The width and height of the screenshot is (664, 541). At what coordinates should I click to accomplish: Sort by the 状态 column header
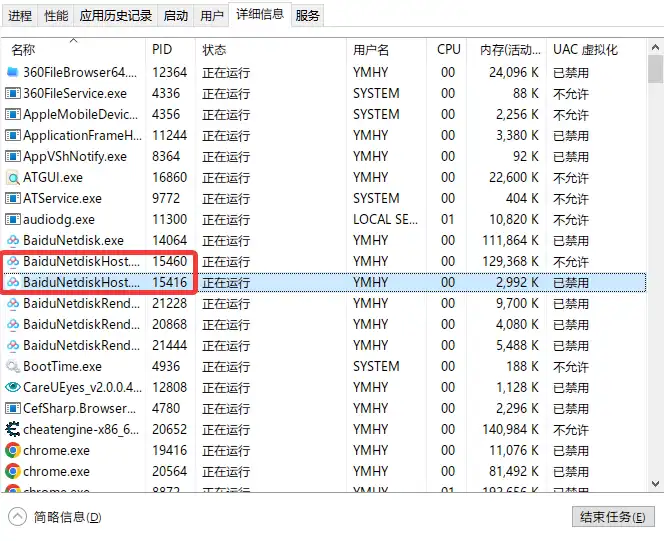[x=271, y=50]
